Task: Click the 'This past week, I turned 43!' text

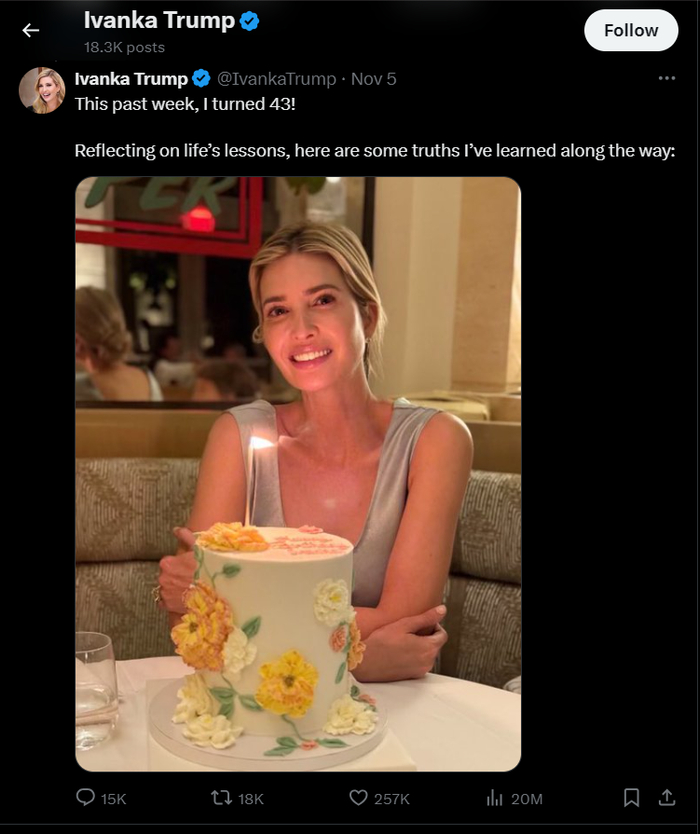Action: 185,102
